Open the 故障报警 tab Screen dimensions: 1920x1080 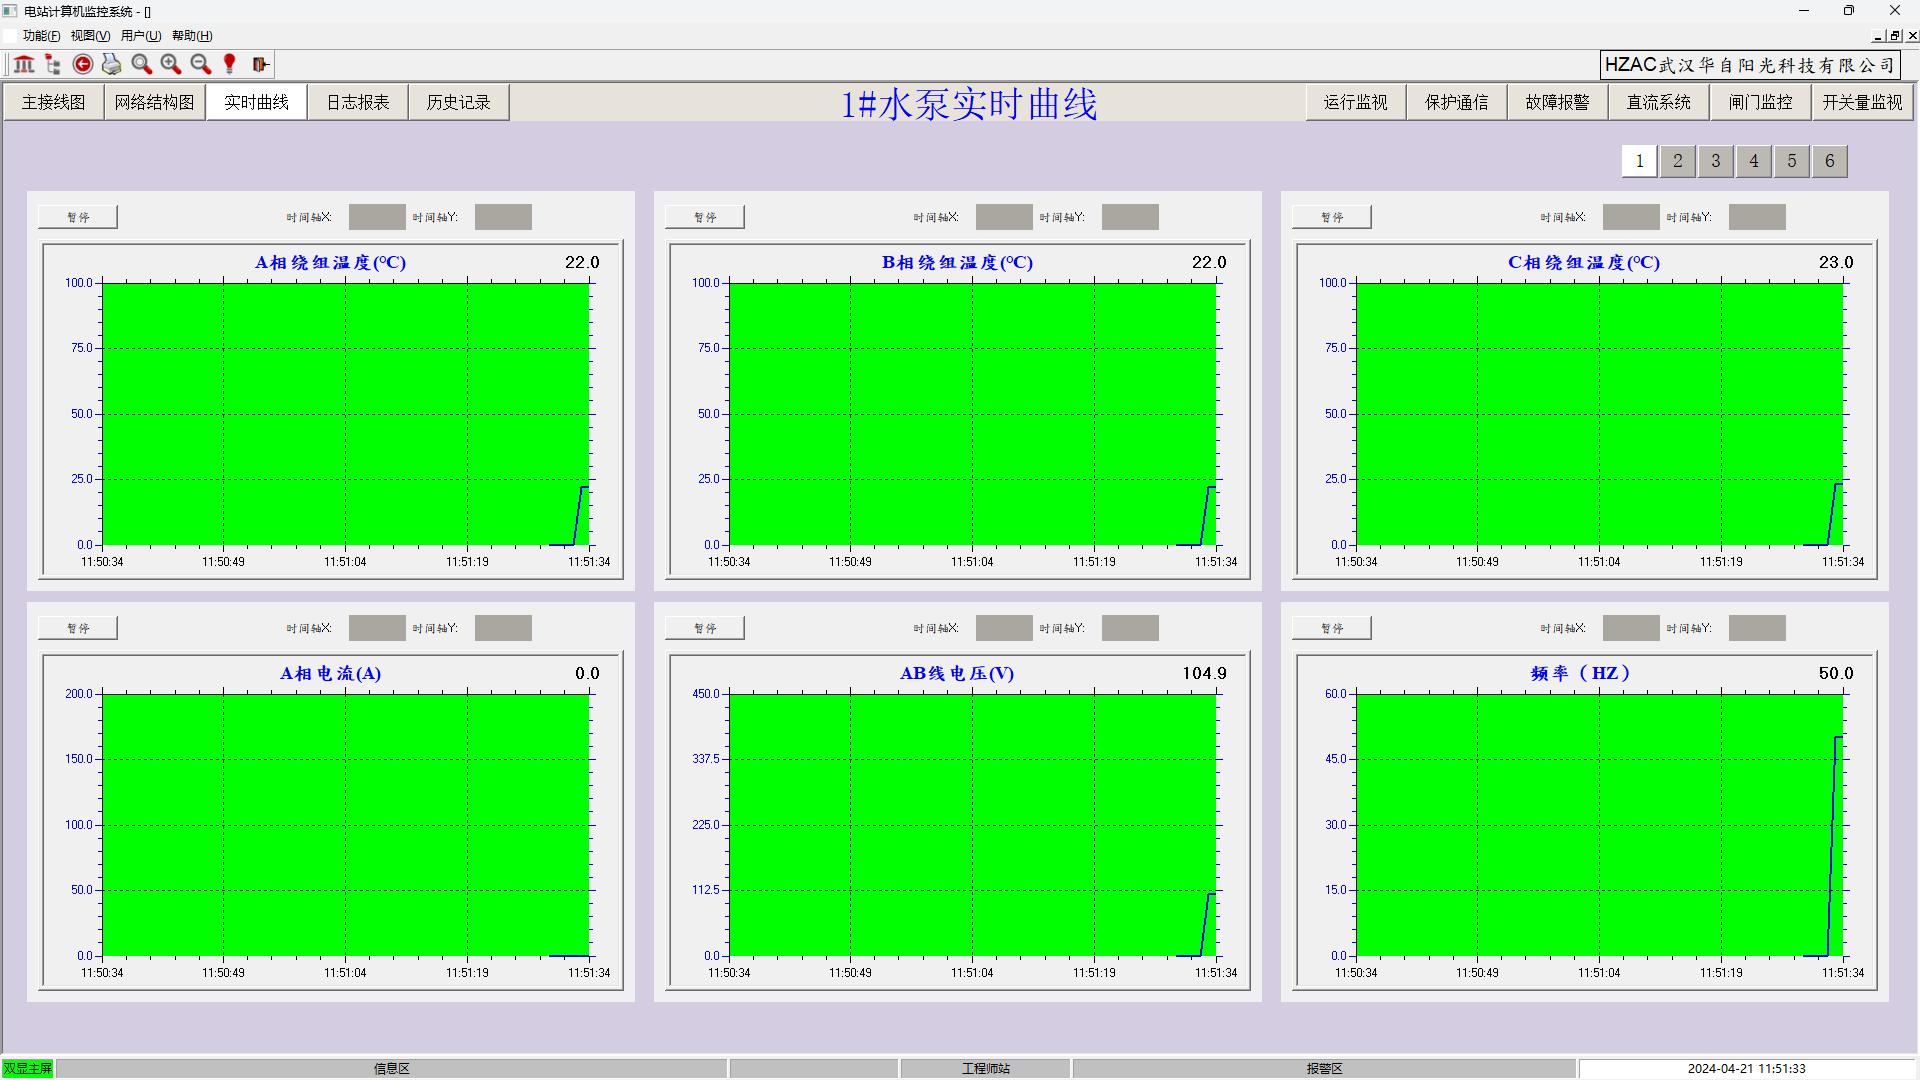pos(1557,102)
